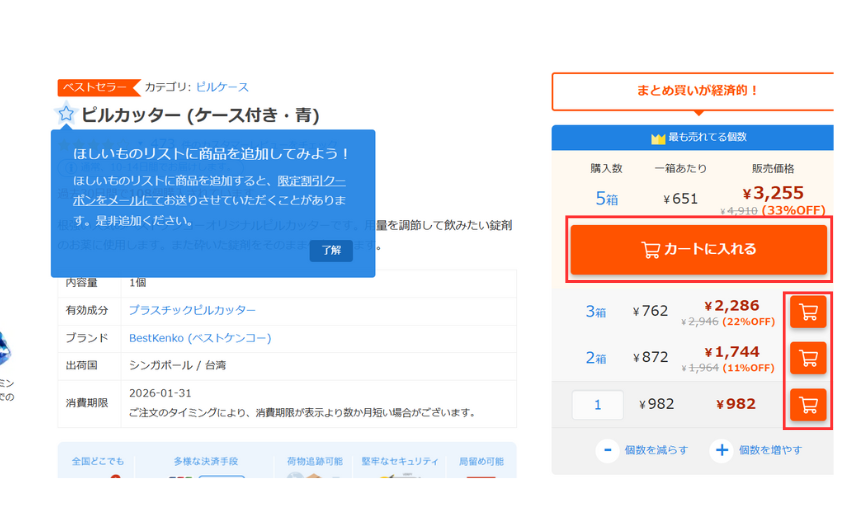Image resolution: width=844 pixels, height=521 pixels.
Task: Select the 5箱 purchase quantity option
Action: [x=606, y=199]
